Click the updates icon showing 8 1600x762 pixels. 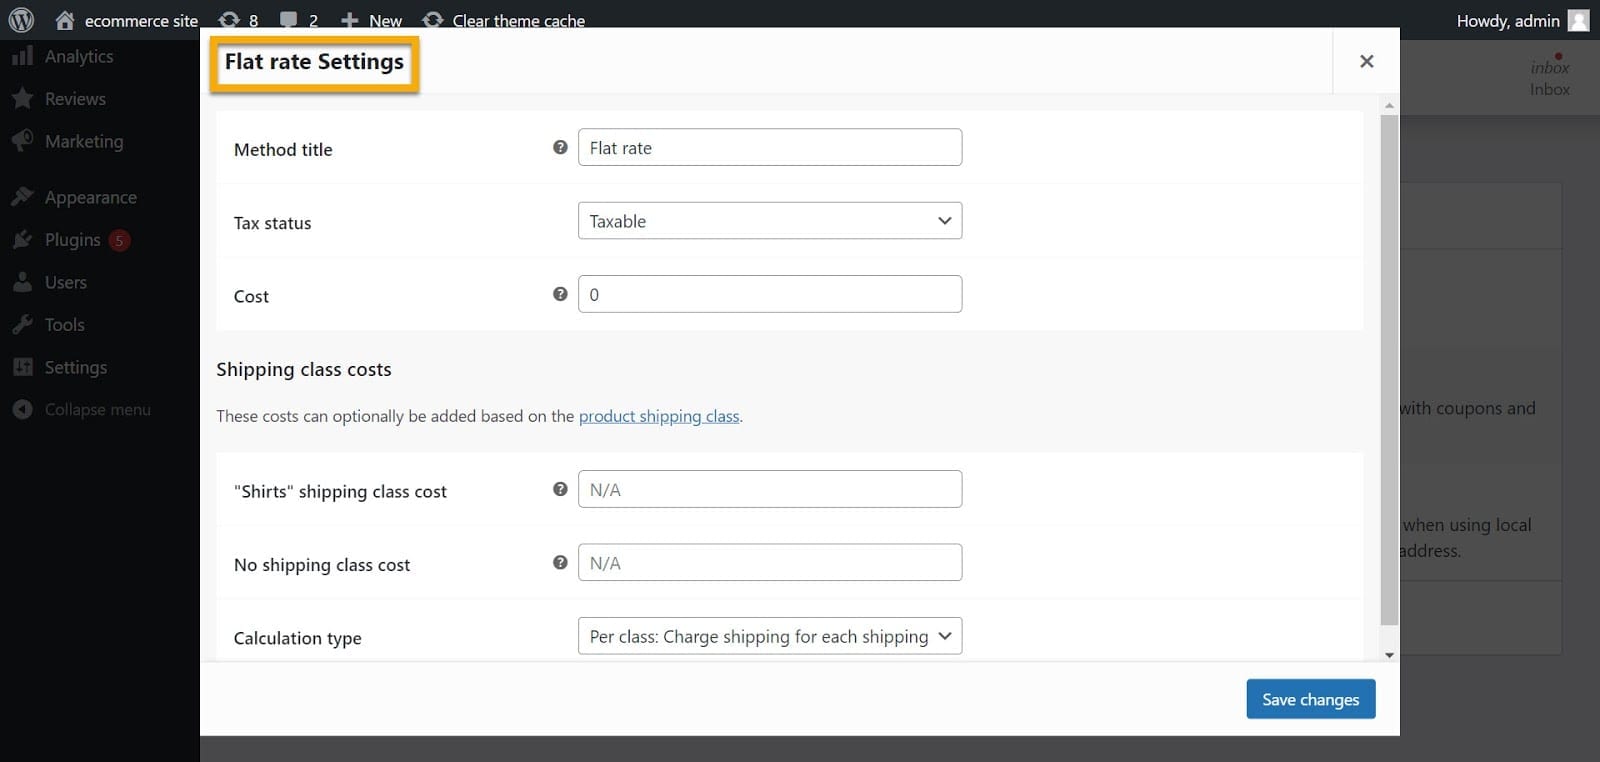[x=229, y=20]
